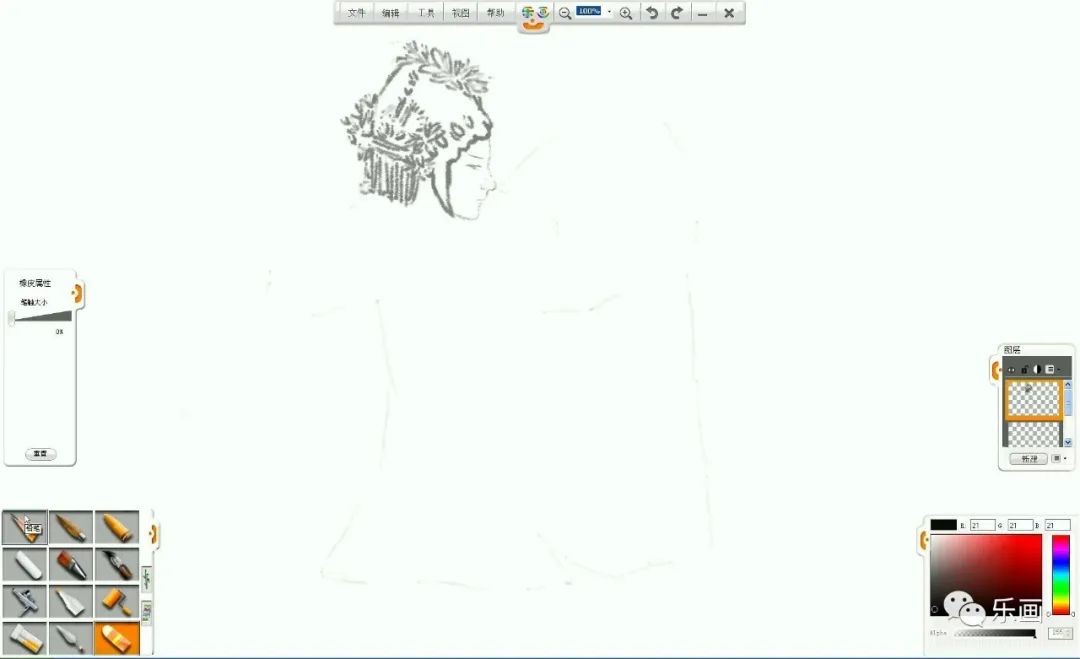Pick the white chalk tool

[24, 565]
